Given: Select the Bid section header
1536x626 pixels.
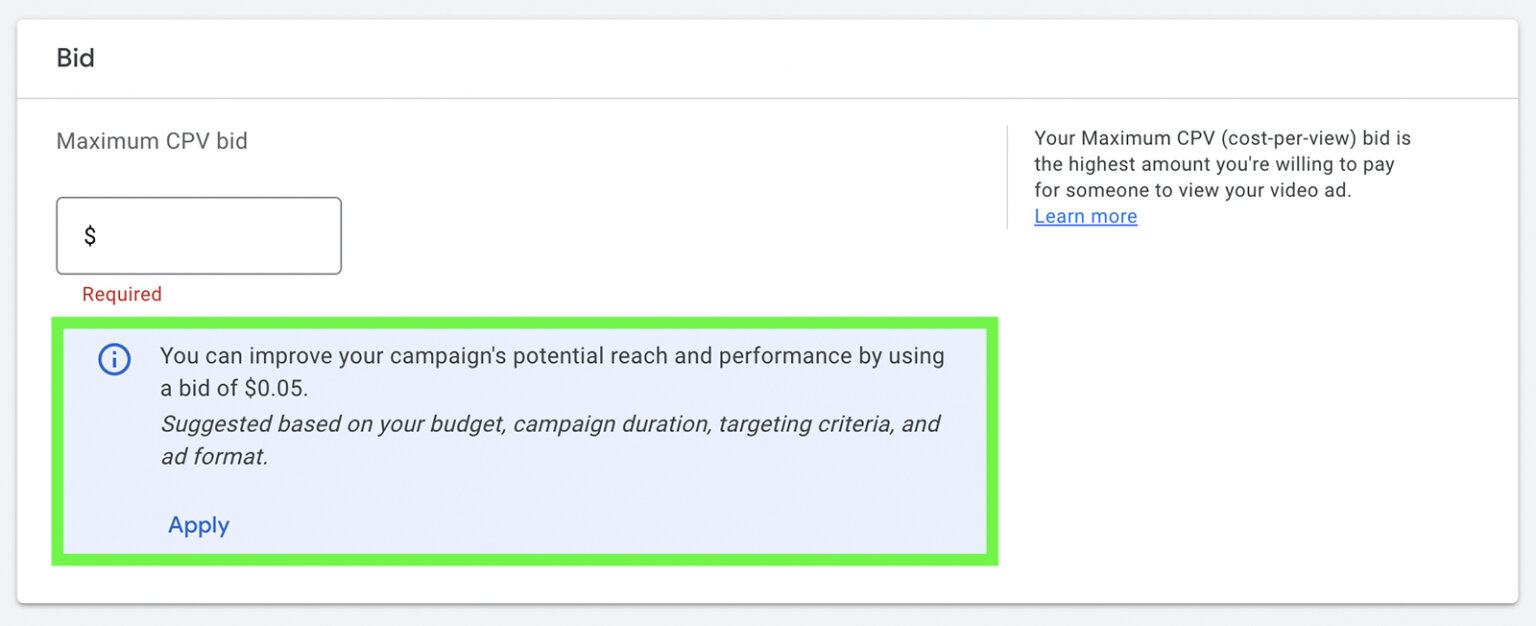Looking at the screenshot, I should pyautogui.click(x=74, y=57).
